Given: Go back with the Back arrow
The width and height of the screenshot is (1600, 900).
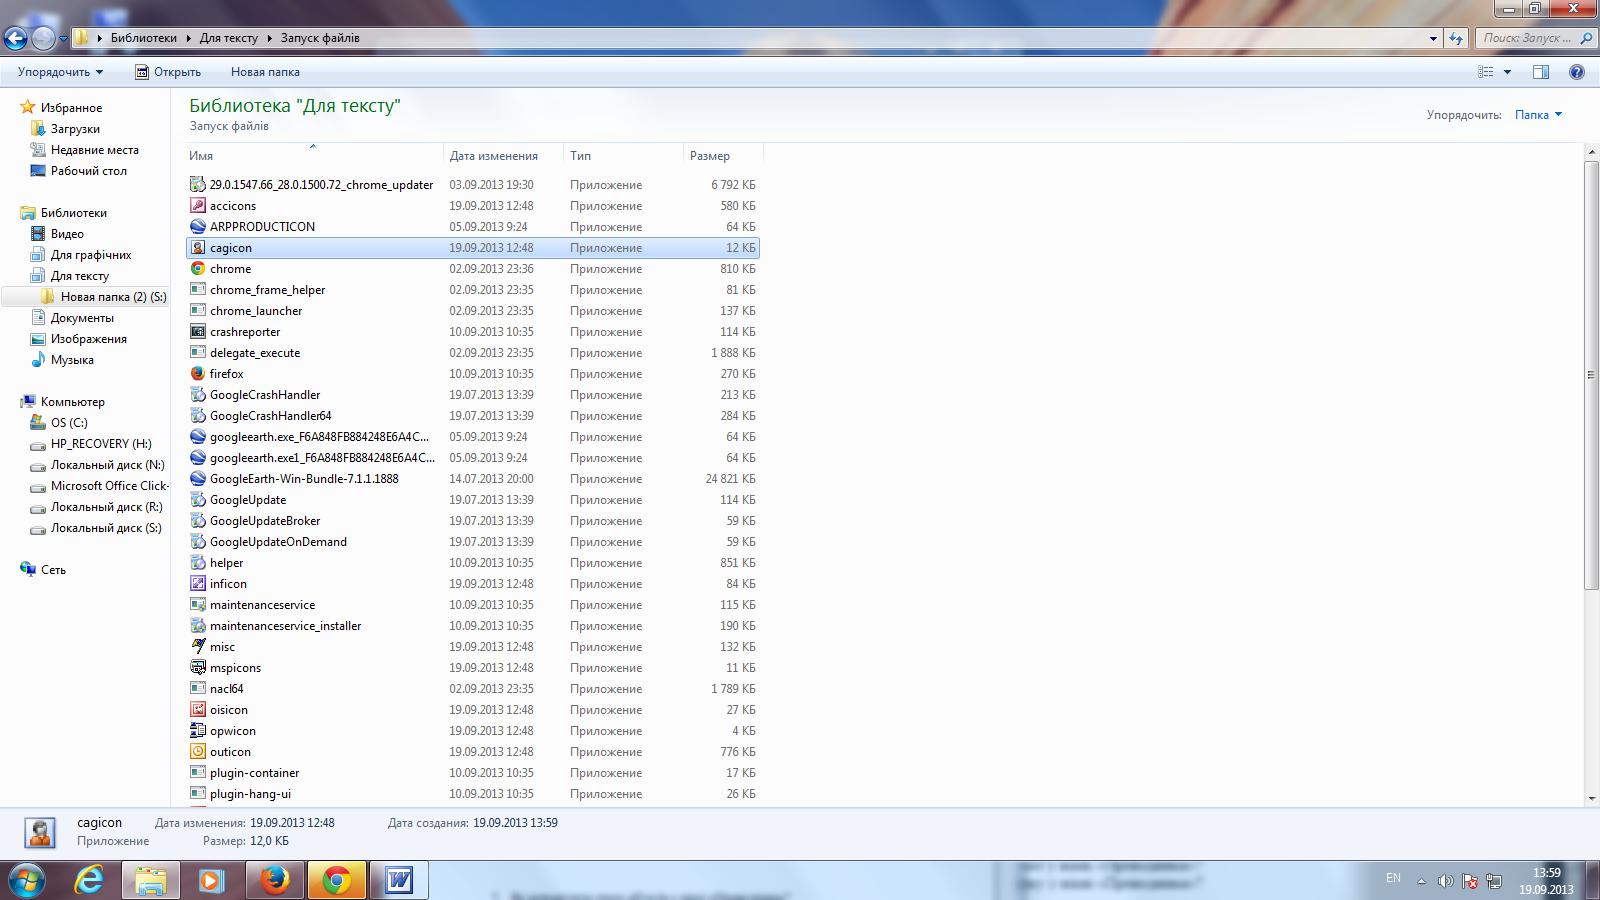Looking at the screenshot, I should point(15,38).
